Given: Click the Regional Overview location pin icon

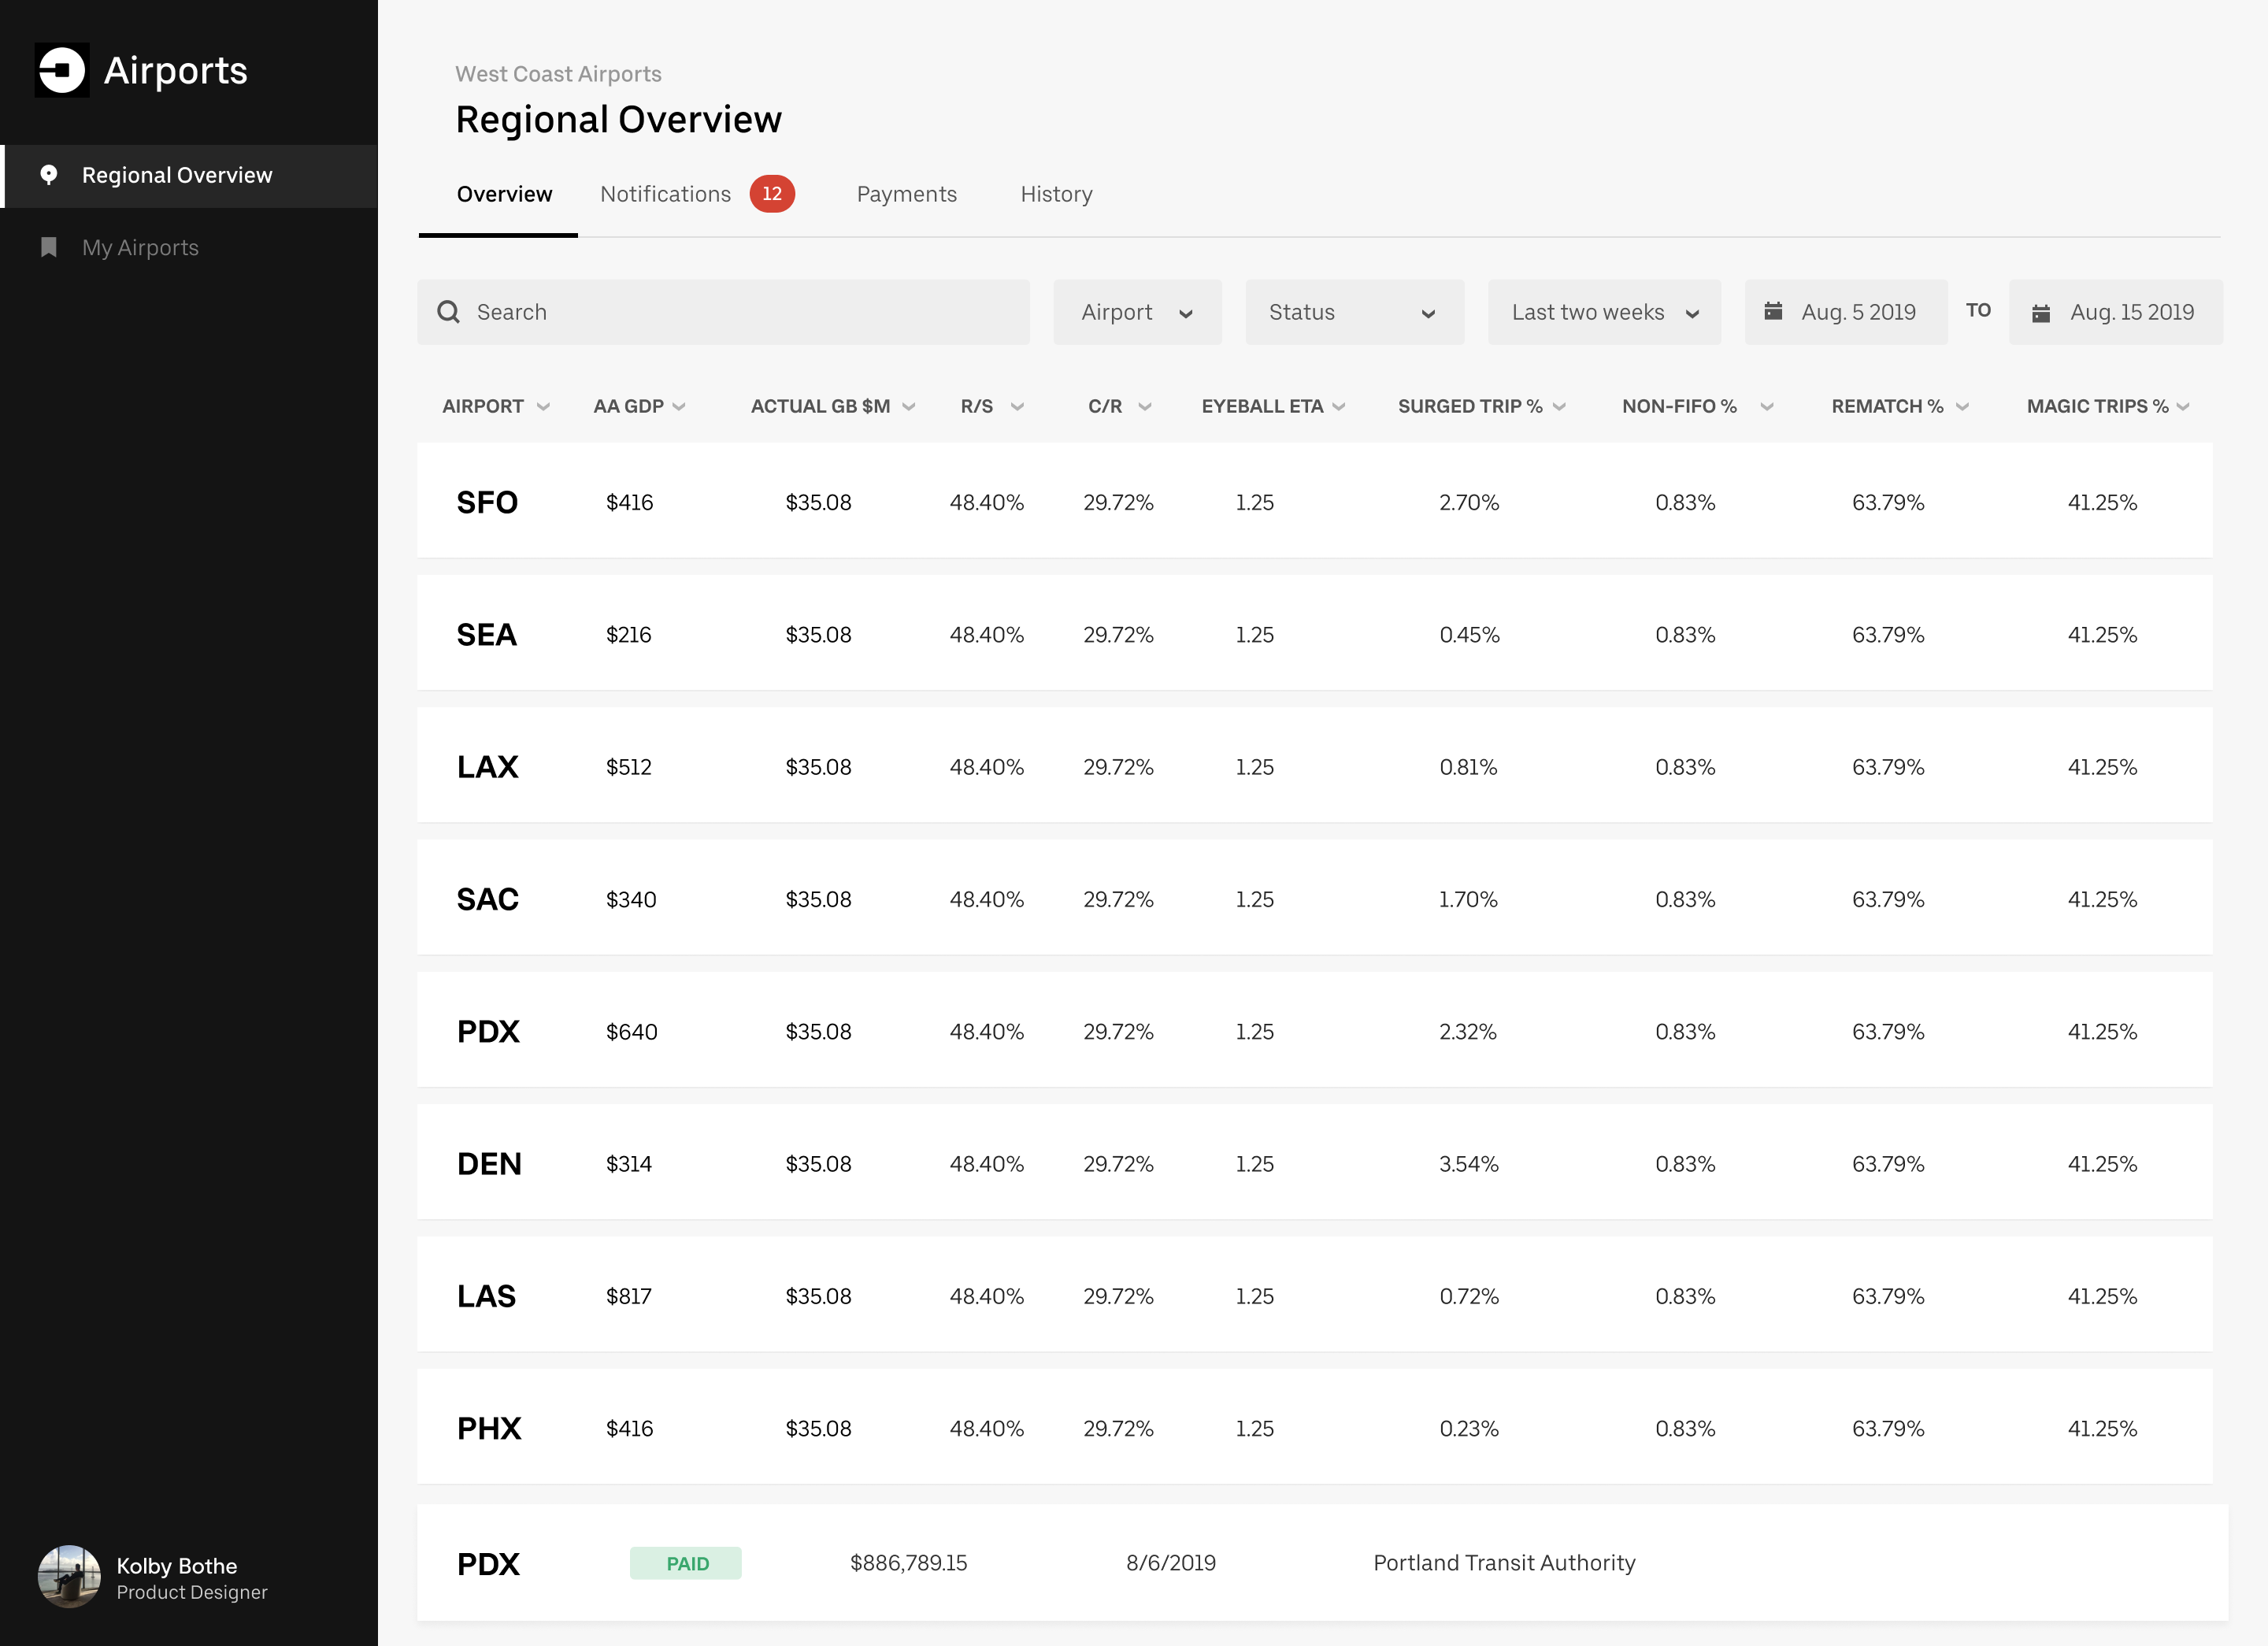Looking at the screenshot, I should click(x=48, y=175).
